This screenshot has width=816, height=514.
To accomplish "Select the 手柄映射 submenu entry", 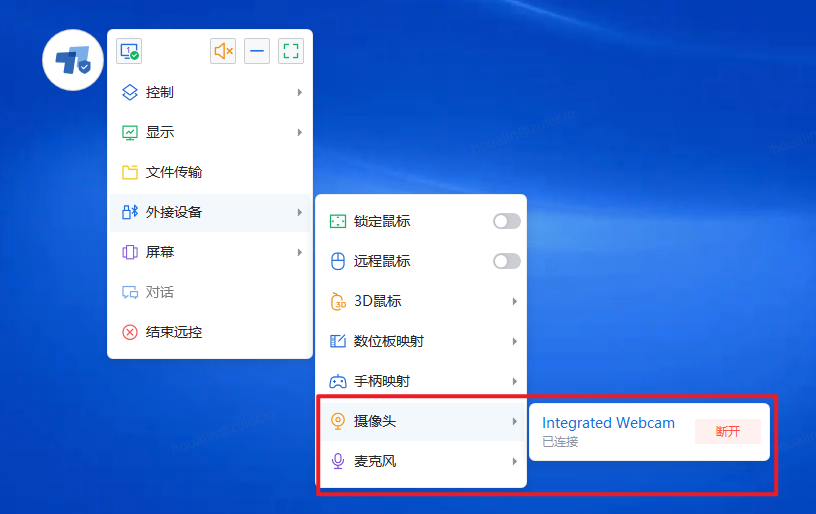I will 422,381.
